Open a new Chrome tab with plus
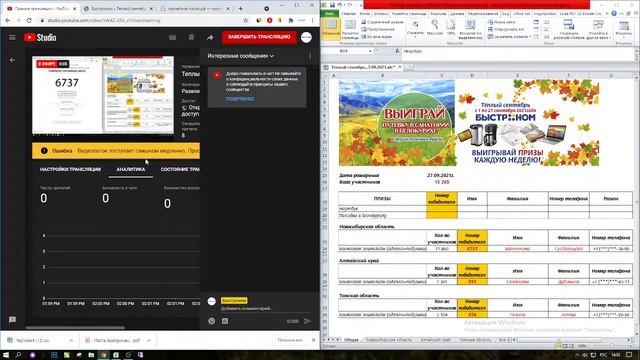640x360 pixels. coord(240,8)
